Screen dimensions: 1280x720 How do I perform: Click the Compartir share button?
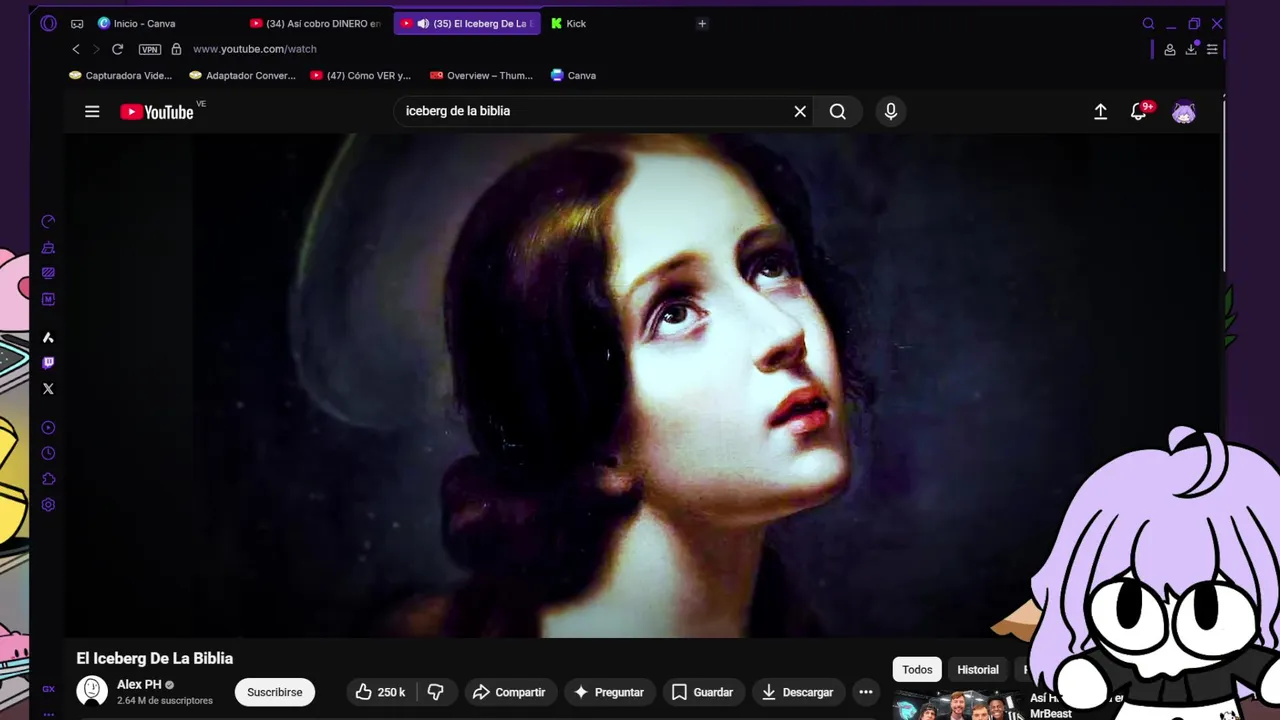pyautogui.click(x=509, y=692)
